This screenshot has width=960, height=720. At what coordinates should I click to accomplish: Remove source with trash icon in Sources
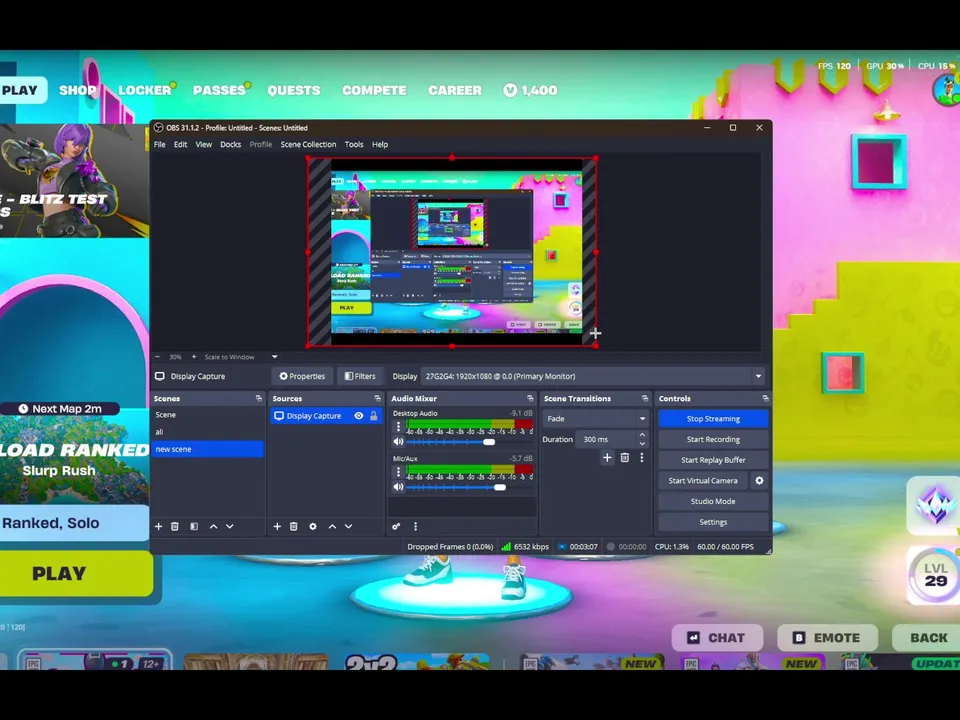tap(293, 527)
